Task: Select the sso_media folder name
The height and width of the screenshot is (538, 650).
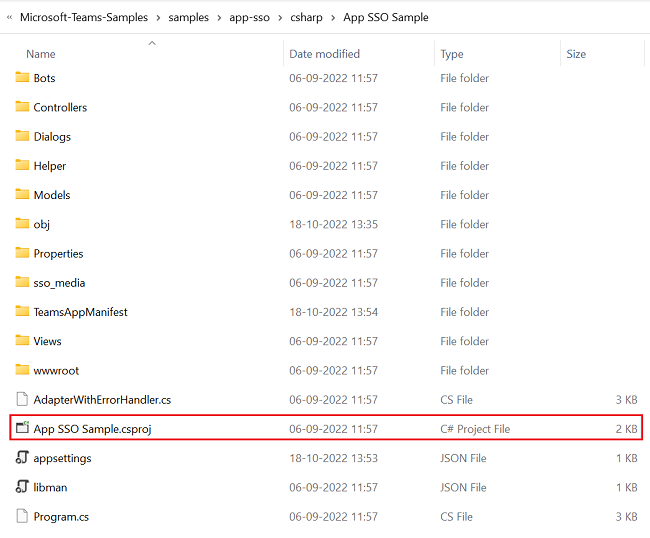Action: pos(59,283)
